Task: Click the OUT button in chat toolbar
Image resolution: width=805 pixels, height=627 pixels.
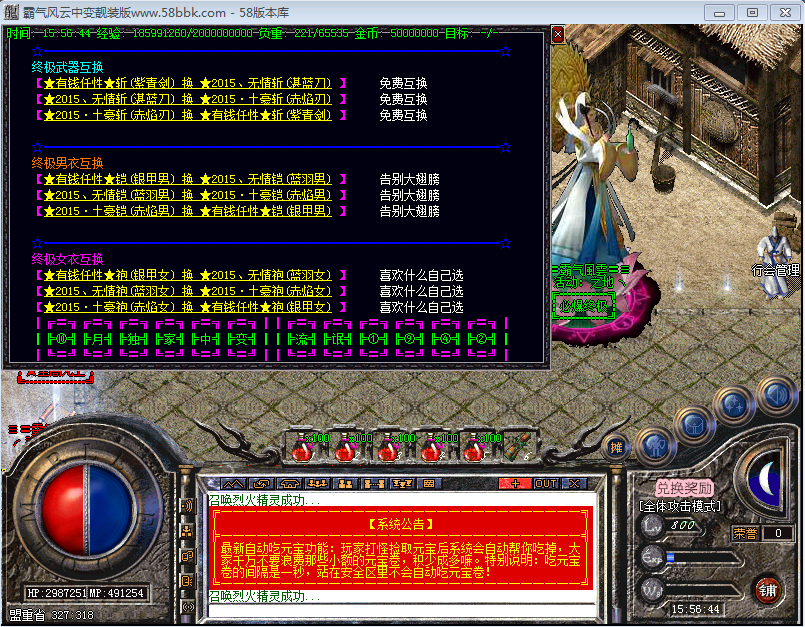Action: click(546, 483)
